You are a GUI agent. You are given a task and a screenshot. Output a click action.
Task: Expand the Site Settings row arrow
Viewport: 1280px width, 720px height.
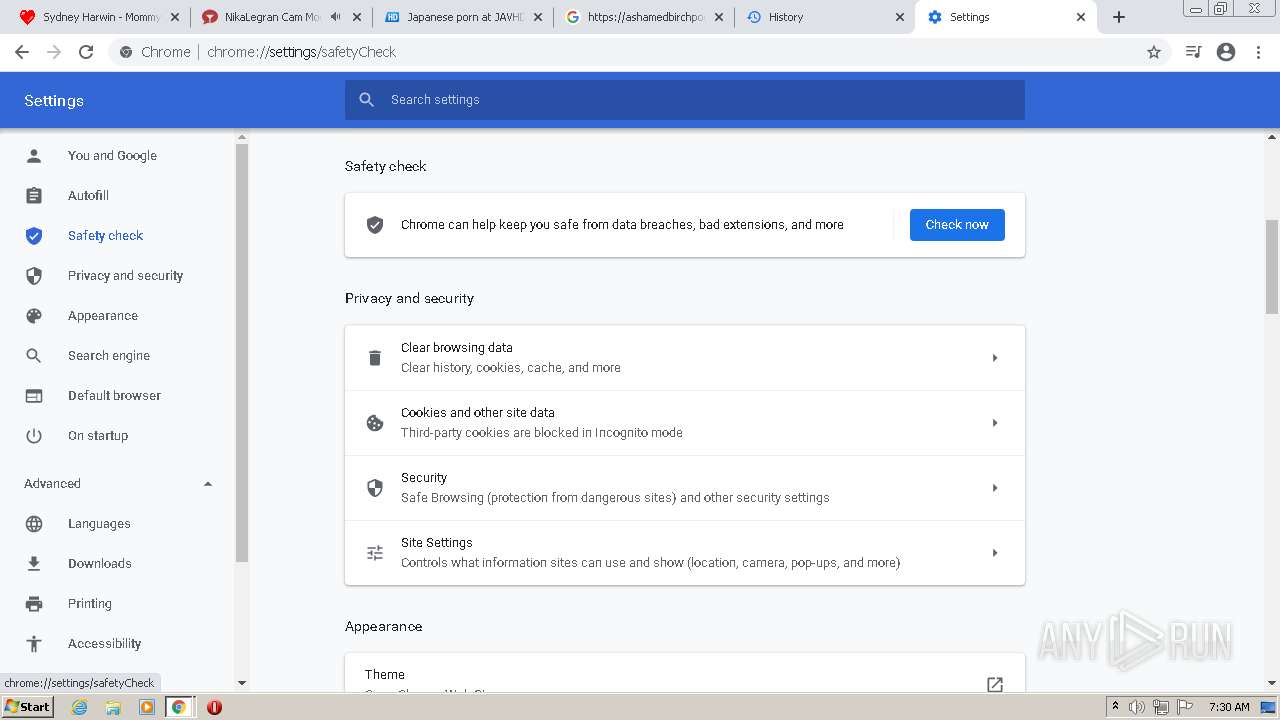pos(994,553)
